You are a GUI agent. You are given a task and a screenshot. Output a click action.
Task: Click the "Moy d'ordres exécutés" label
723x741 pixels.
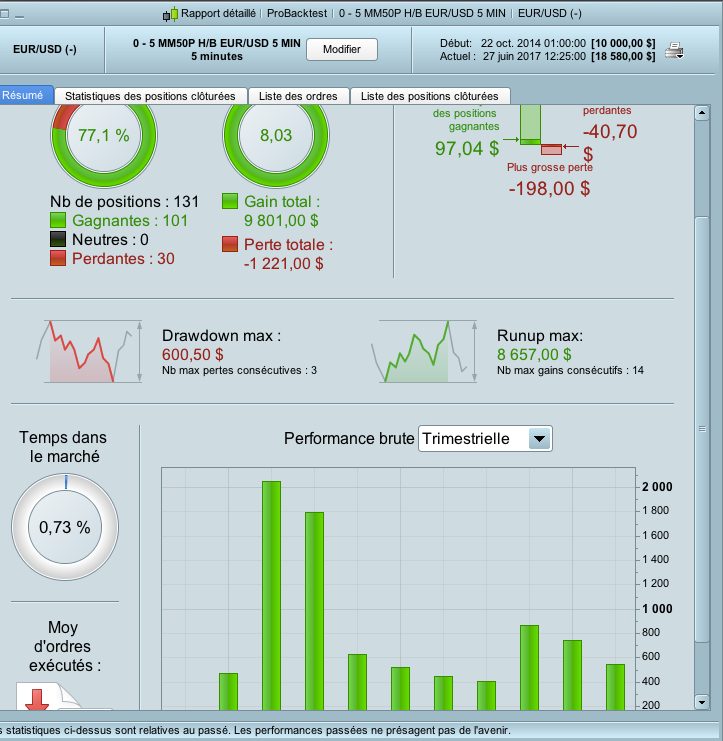pyautogui.click(x=64, y=646)
